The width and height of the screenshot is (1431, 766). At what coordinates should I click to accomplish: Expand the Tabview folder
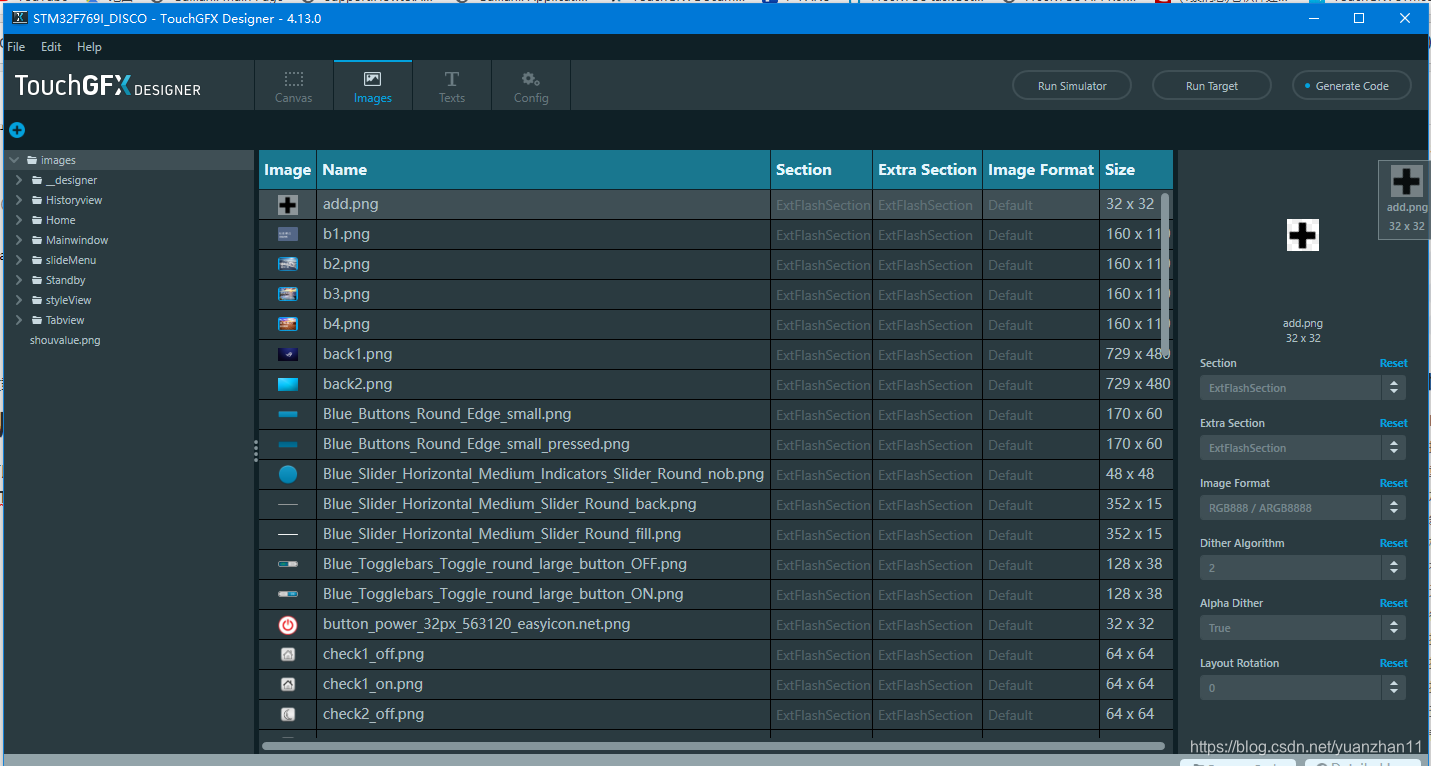click(19, 320)
